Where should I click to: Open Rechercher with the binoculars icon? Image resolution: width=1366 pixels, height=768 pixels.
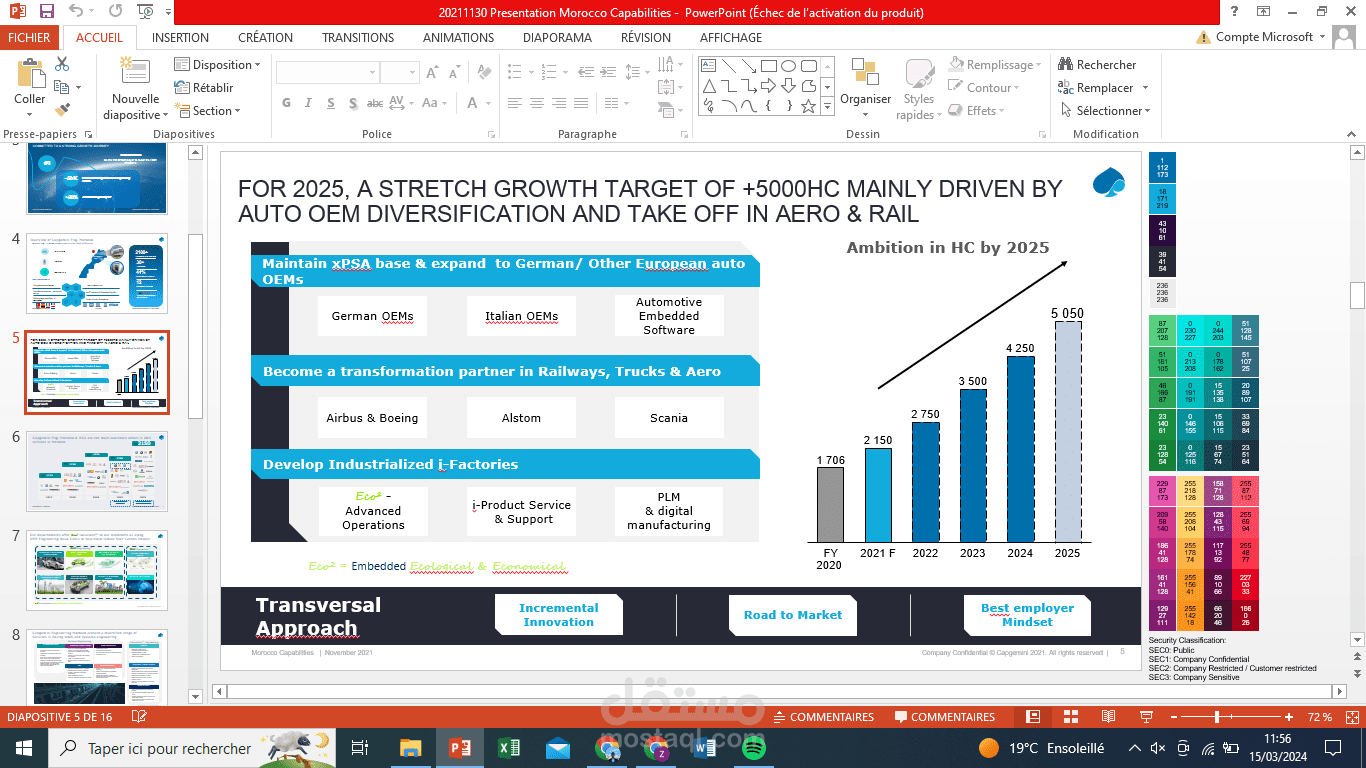(1066, 65)
